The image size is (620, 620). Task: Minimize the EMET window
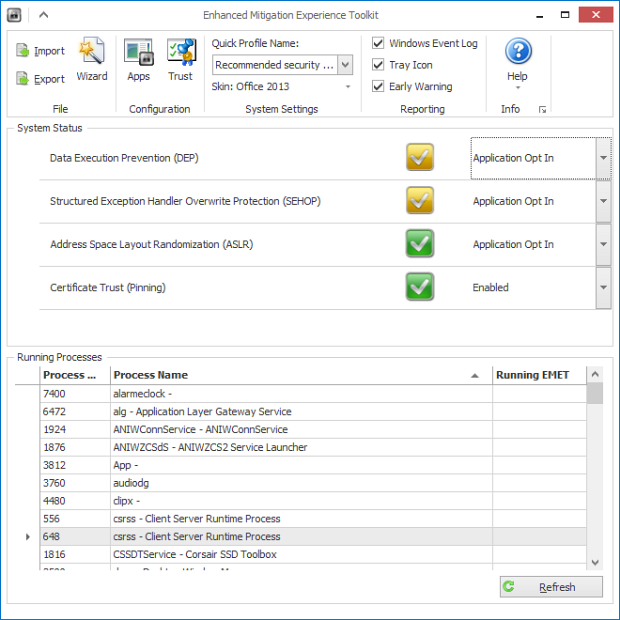(539, 15)
